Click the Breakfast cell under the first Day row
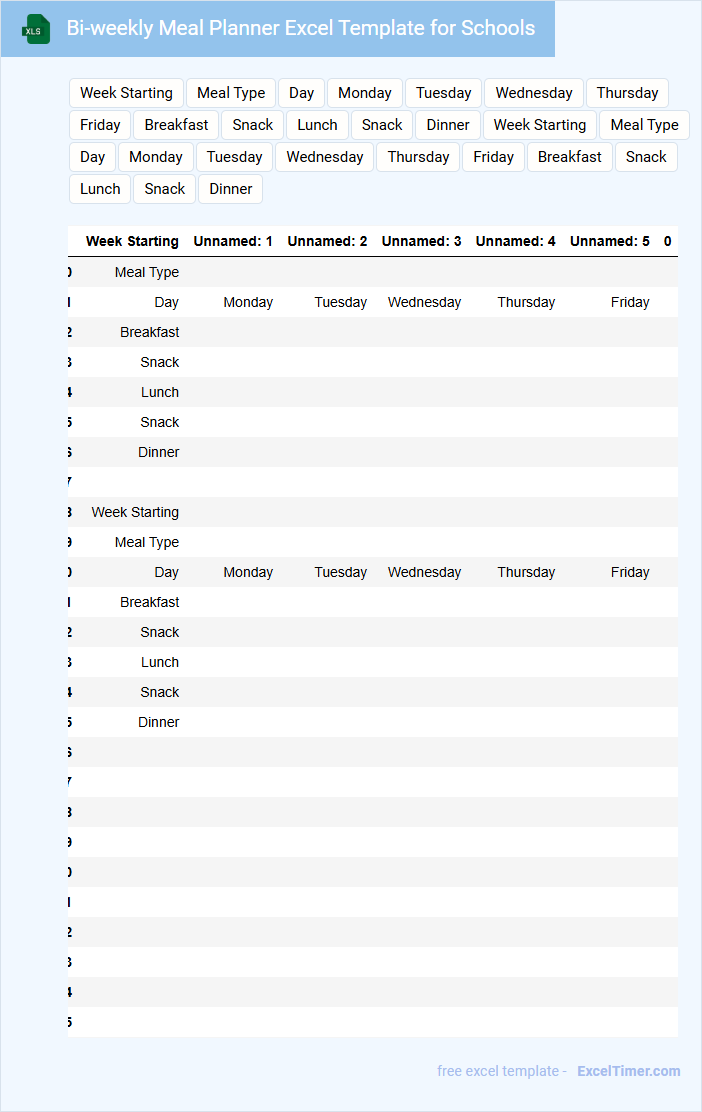The image size is (702, 1112). pos(150,332)
